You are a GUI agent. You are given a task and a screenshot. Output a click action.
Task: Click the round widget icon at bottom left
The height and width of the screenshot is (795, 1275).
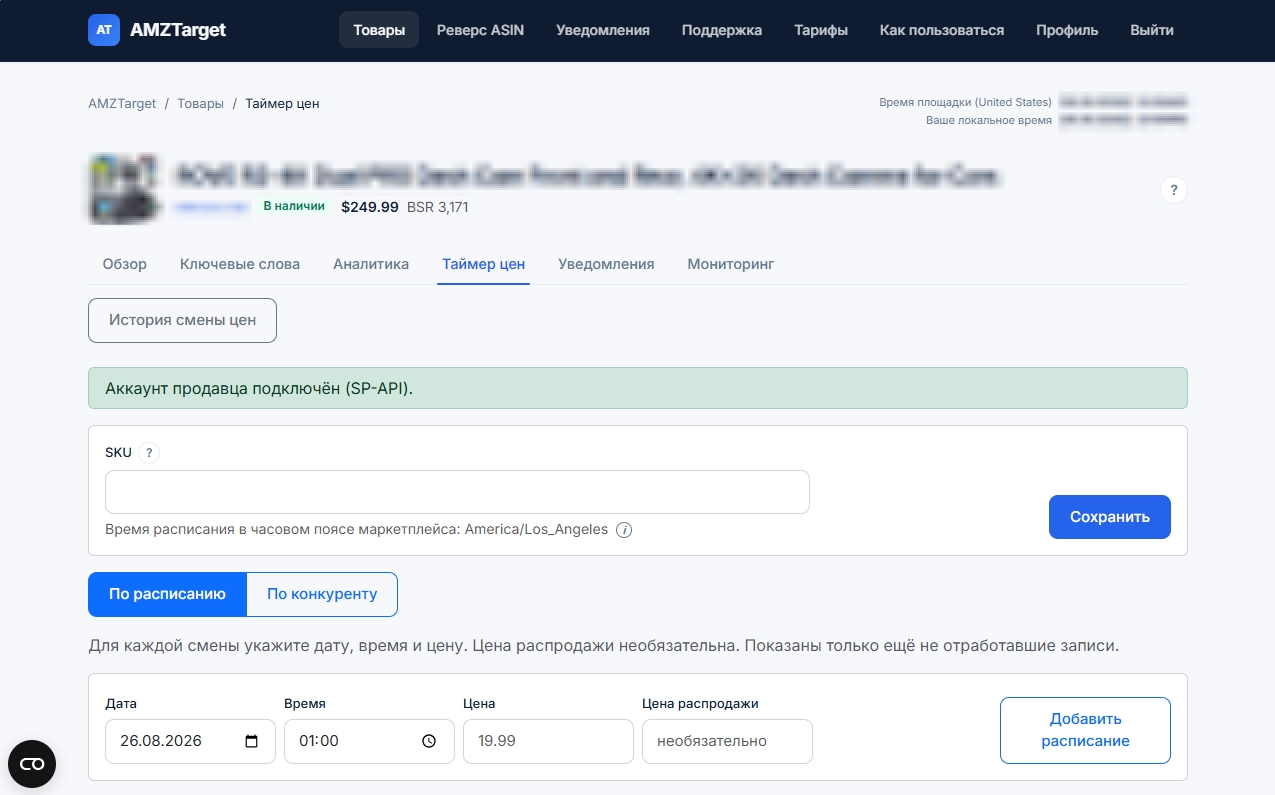click(x=32, y=764)
